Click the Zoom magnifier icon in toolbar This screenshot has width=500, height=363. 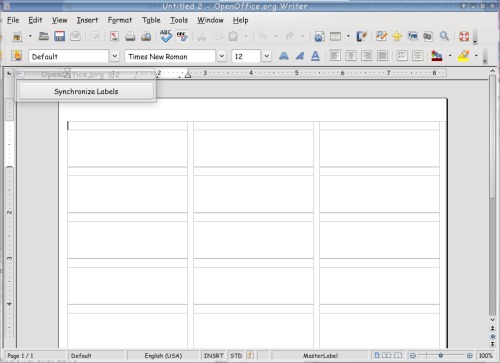(444, 36)
